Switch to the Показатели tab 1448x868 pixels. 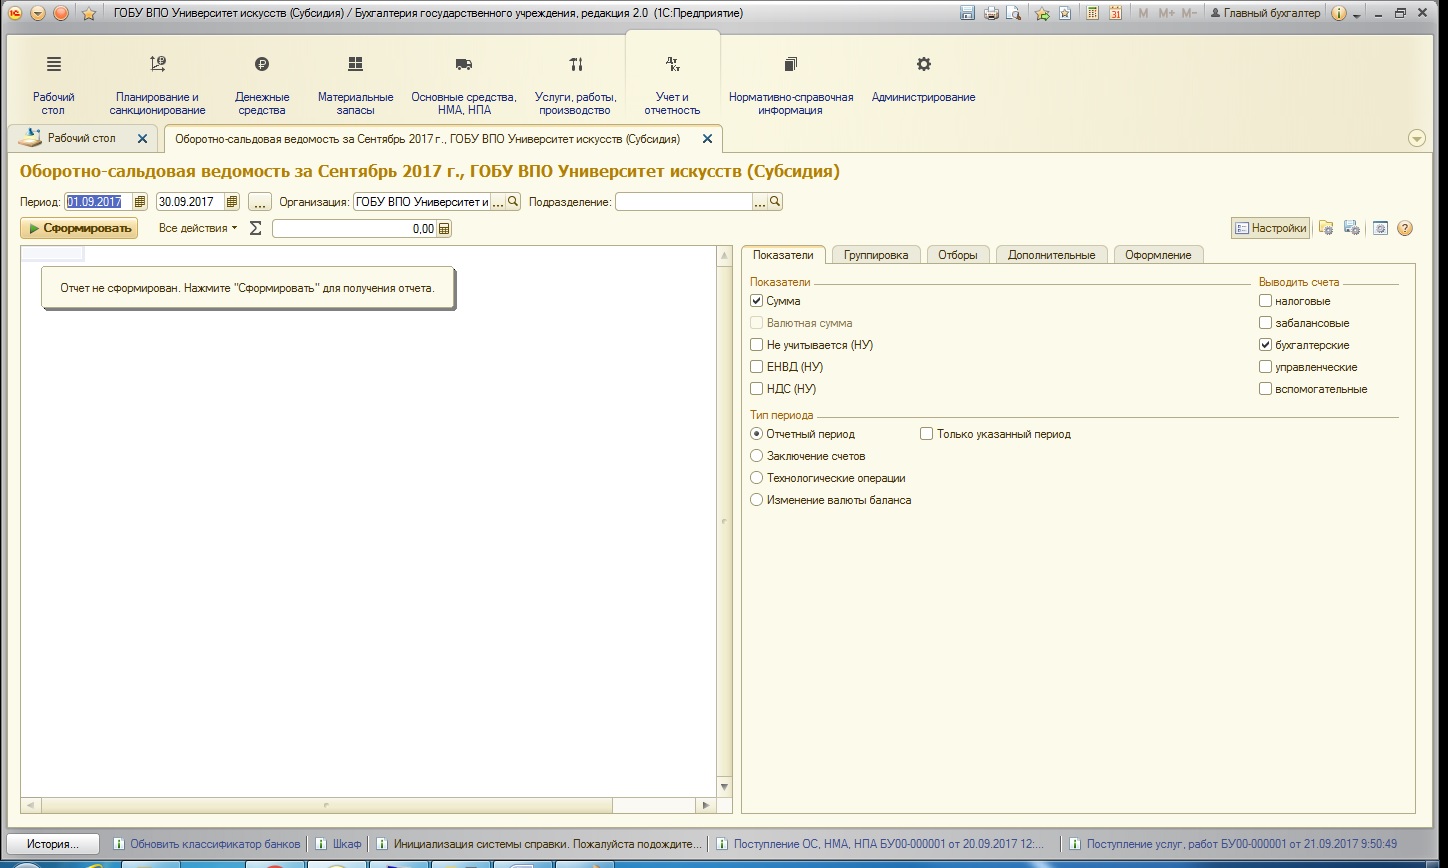pyautogui.click(x=783, y=255)
